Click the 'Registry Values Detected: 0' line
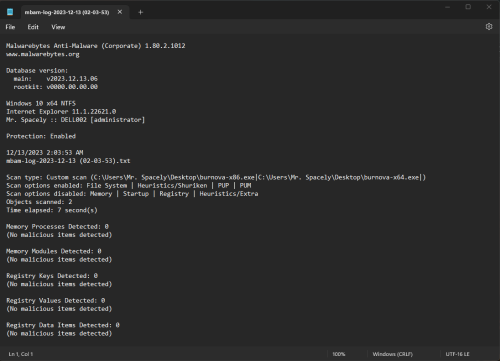The height and width of the screenshot is (361, 500). point(56,301)
